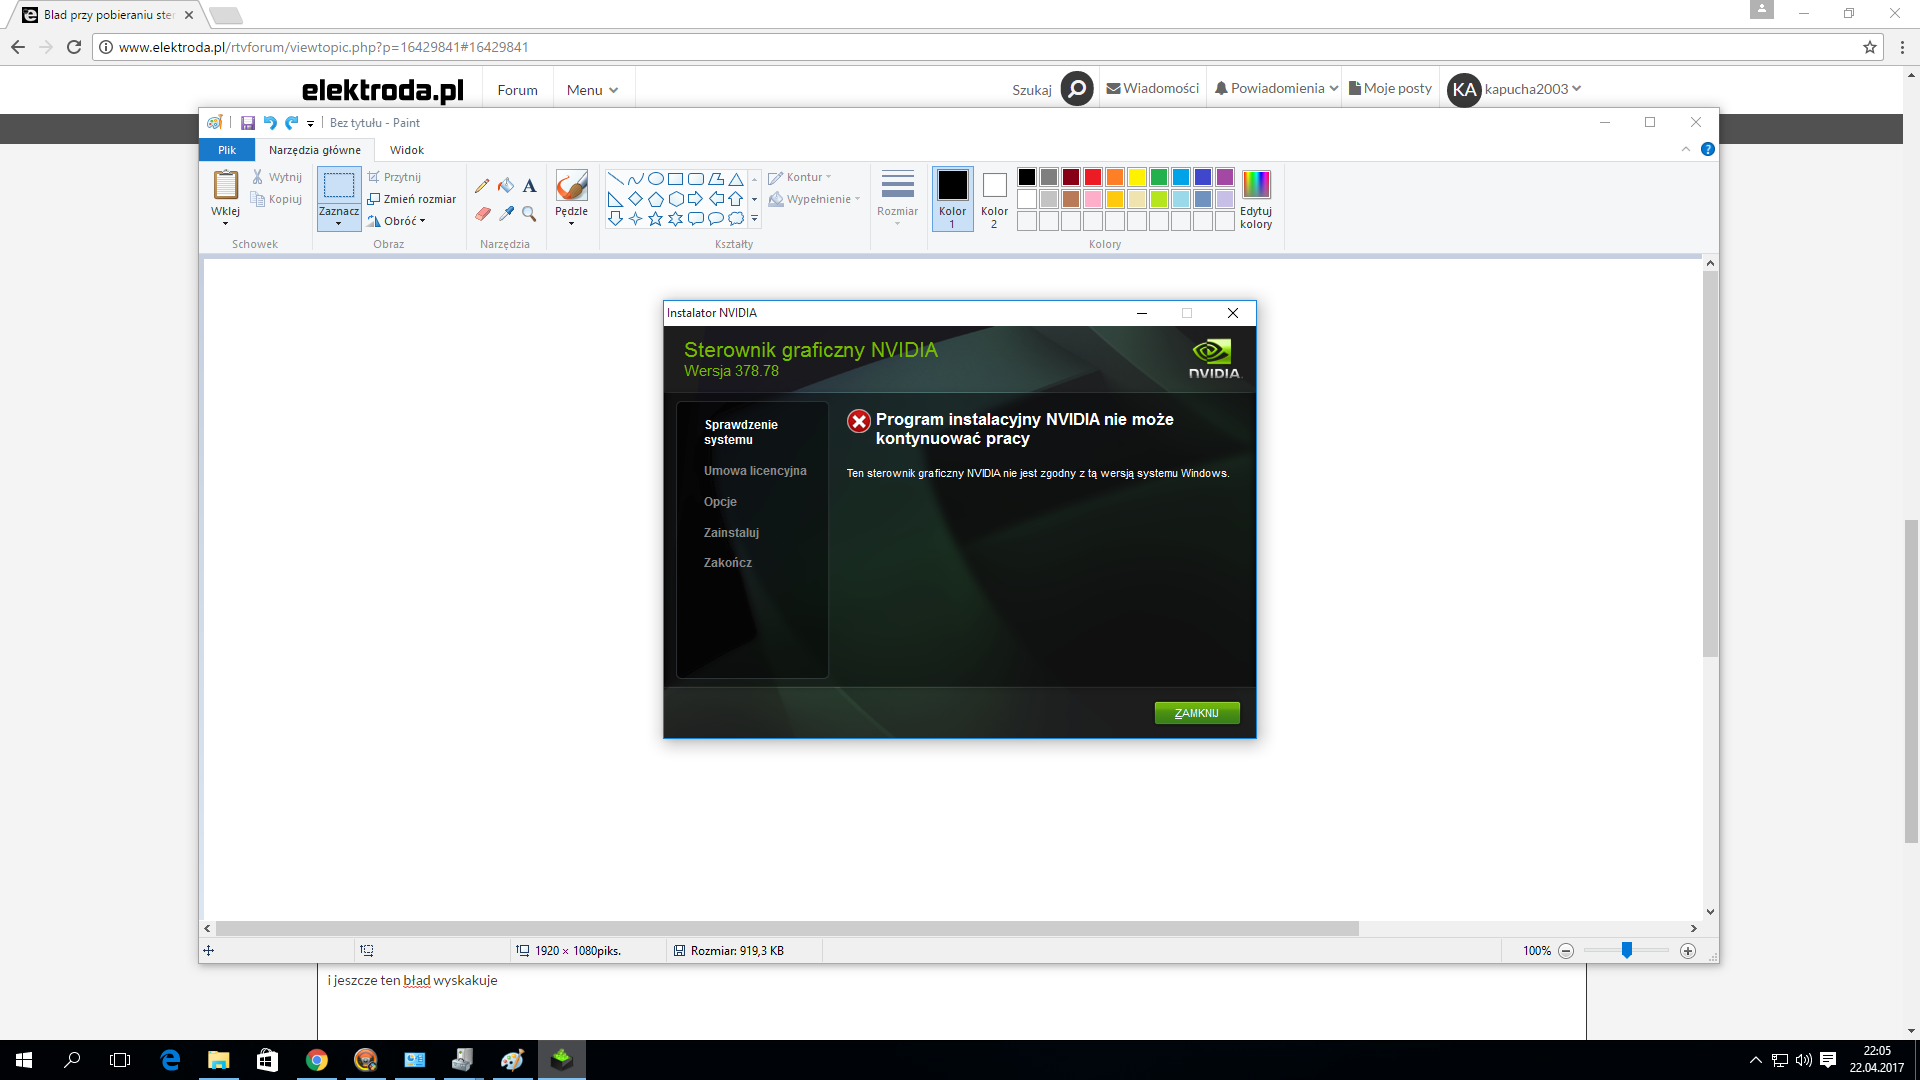Select the Chrome tab "Blad przy pobieraniu"
The height and width of the screenshot is (1080, 1920).
pos(108,15)
